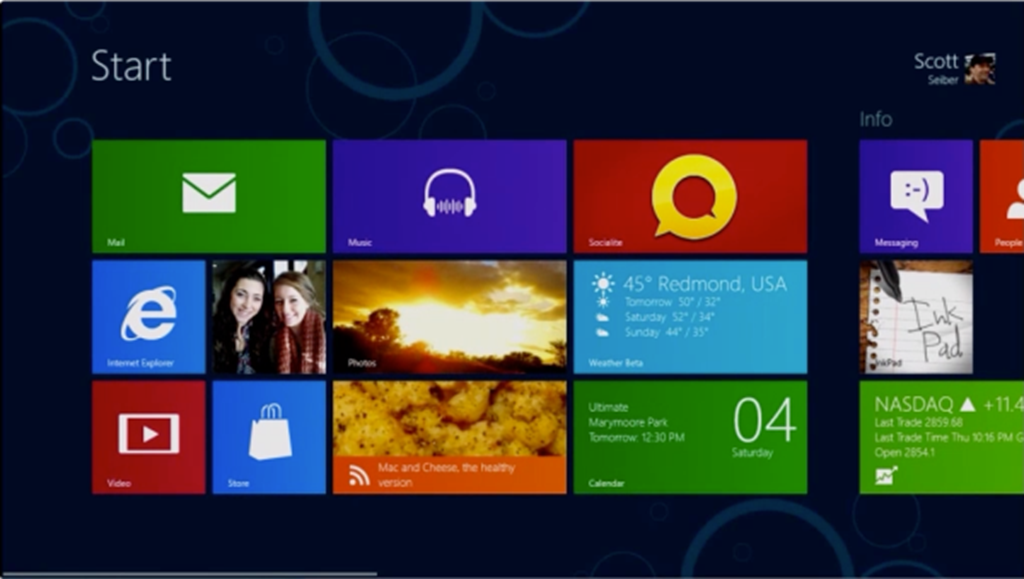Click the up triangle next to NASDAQ
This screenshot has height=579, width=1024.
[x=967, y=405]
